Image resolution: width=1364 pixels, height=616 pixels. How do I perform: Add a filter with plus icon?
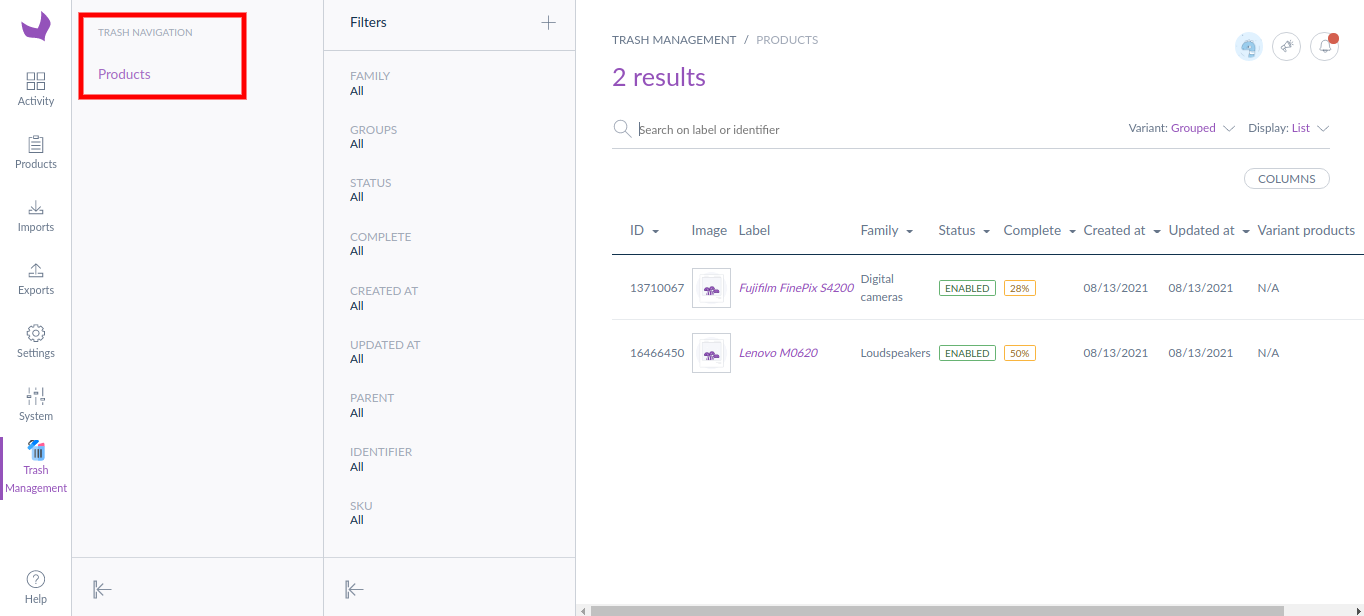pos(548,22)
